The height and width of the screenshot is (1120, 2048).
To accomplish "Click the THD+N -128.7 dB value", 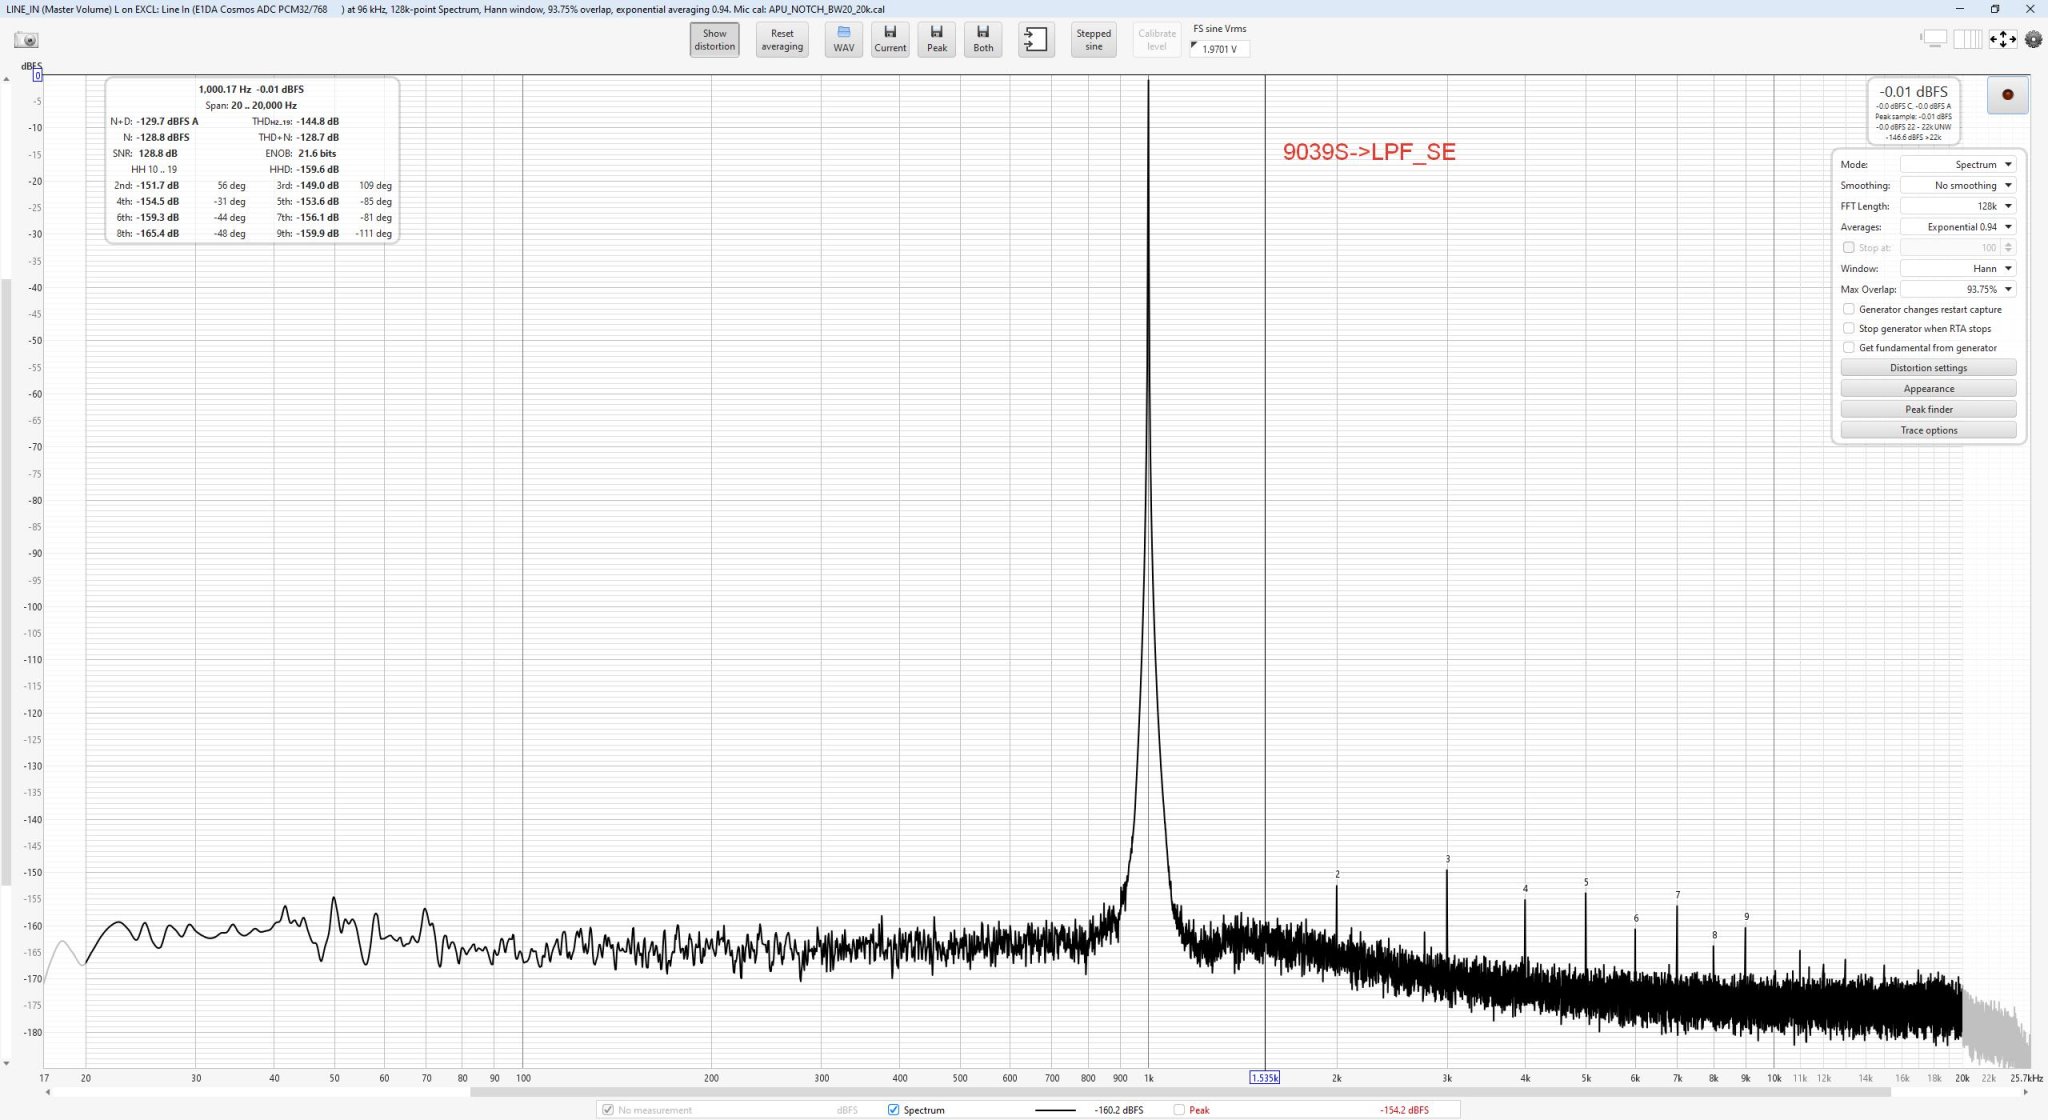I will tap(318, 137).
